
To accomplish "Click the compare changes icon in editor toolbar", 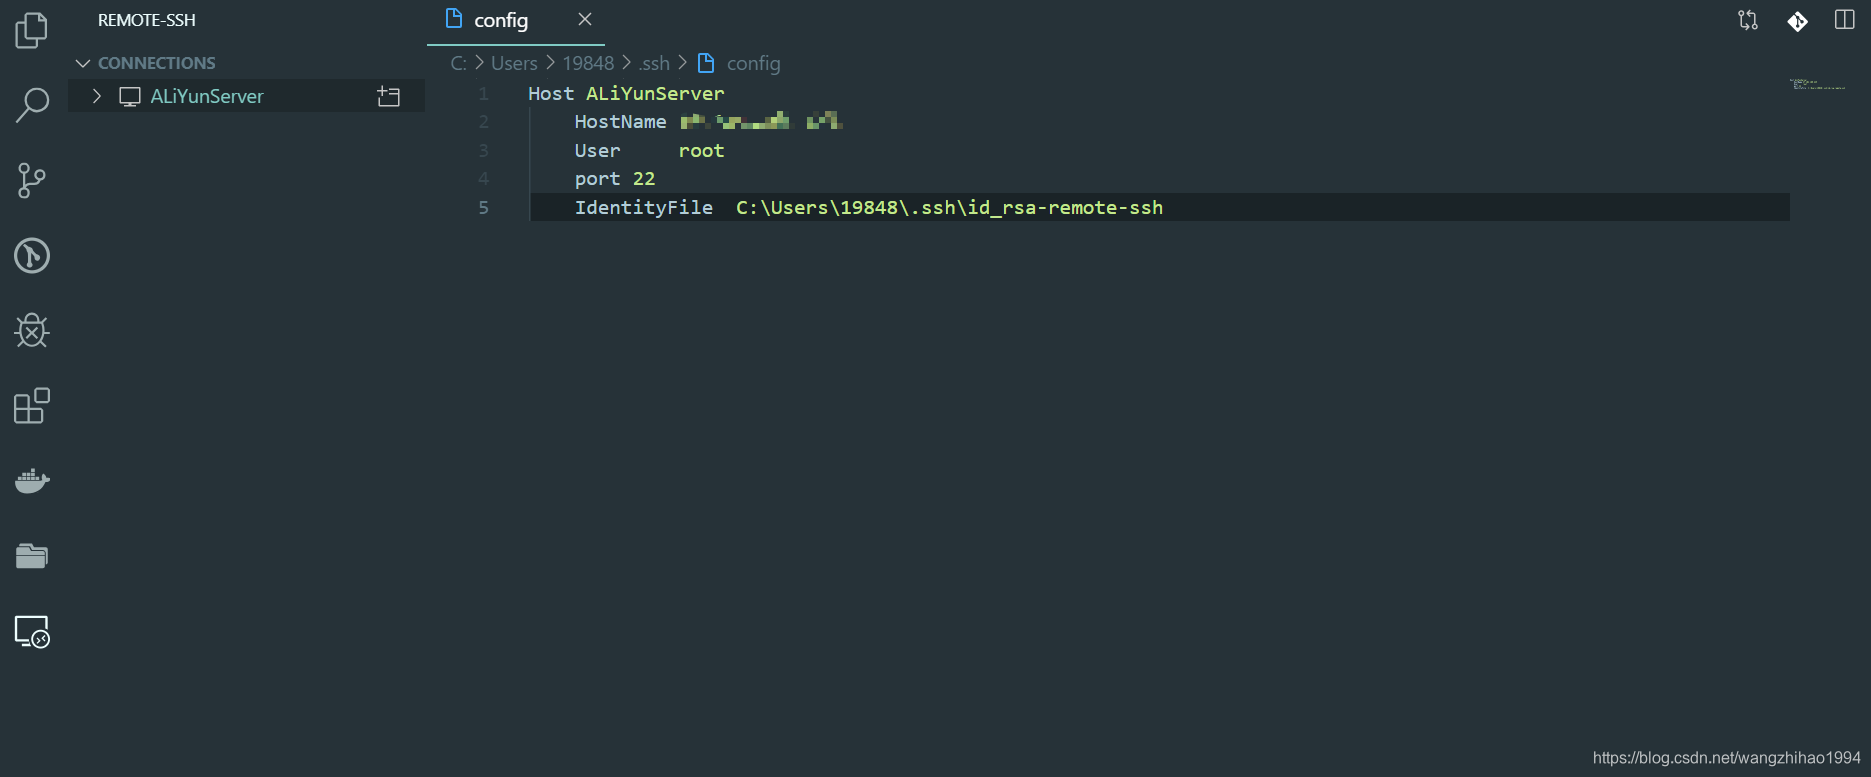I will [1748, 20].
